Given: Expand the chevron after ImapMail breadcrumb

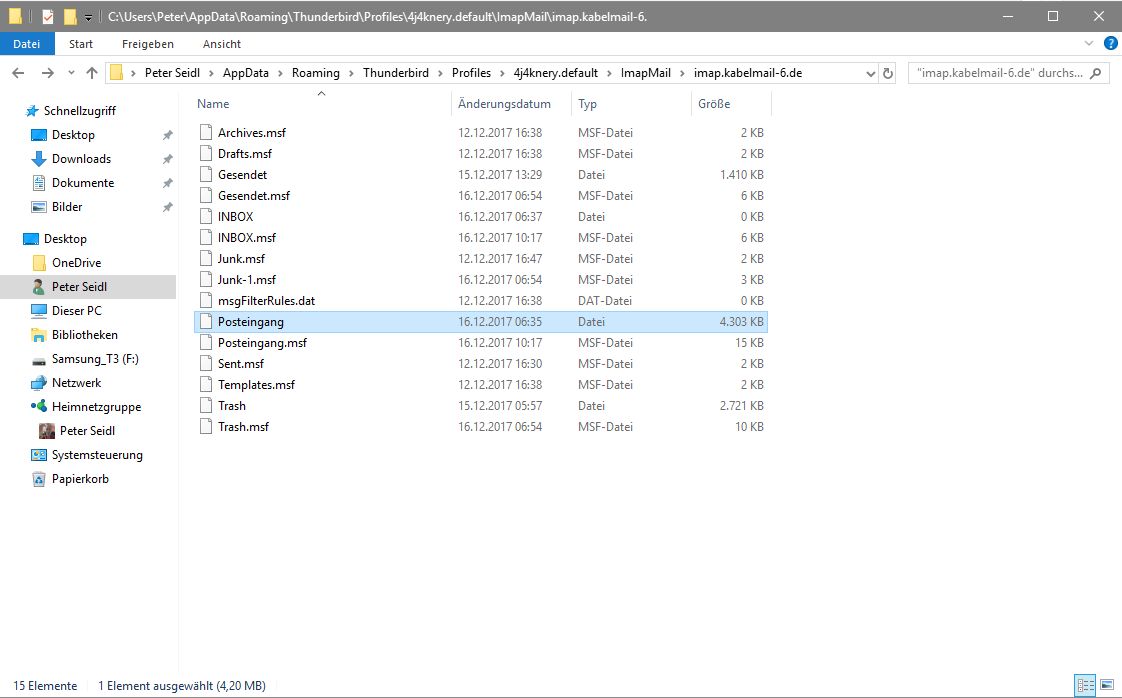Looking at the screenshot, I should coord(682,73).
